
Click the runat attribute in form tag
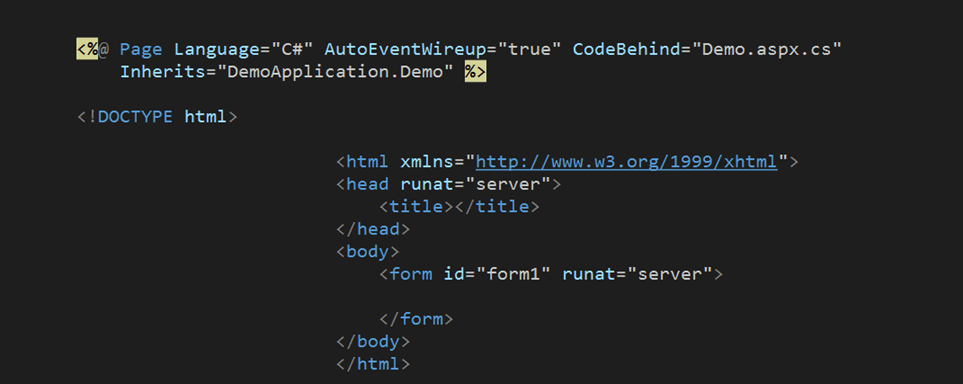click(589, 274)
